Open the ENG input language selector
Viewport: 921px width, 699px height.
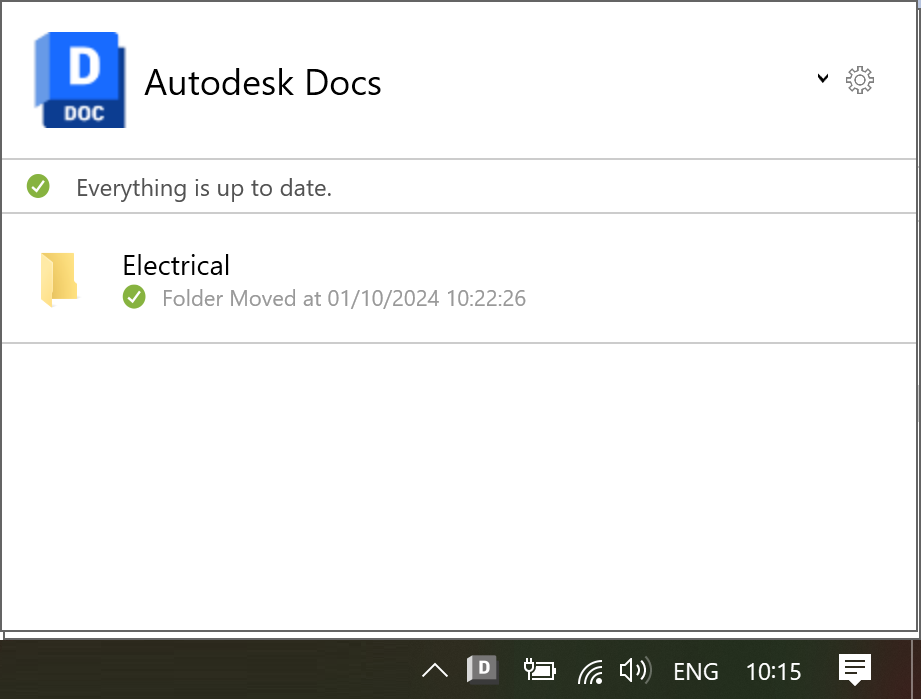(696, 671)
